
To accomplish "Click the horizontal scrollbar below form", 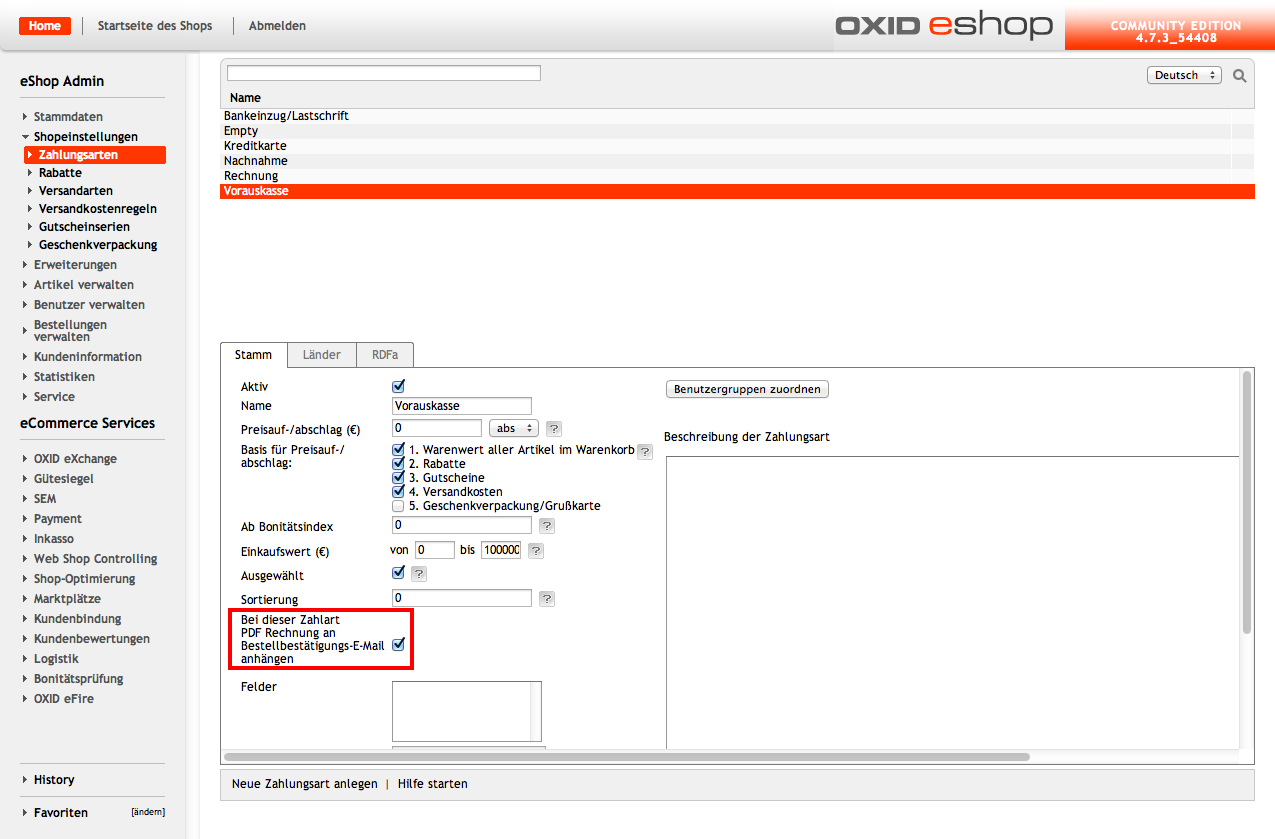I will tap(626, 757).
